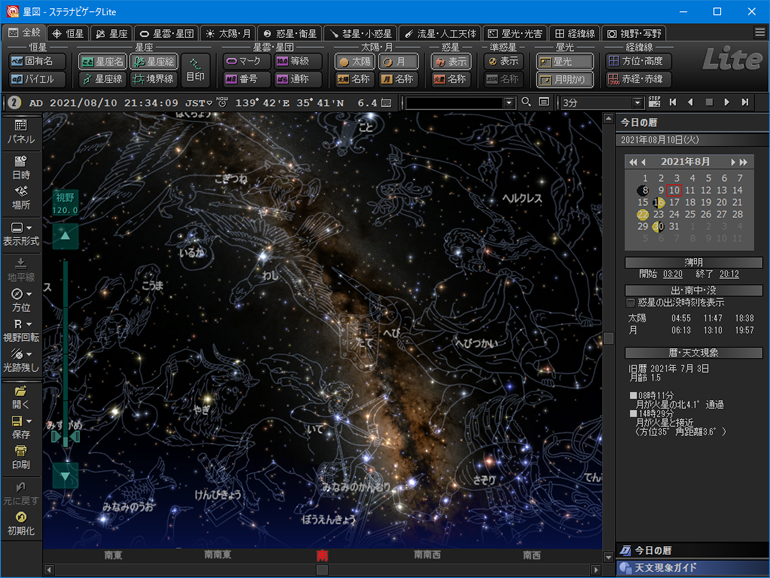The width and height of the screenshot is (770, 578).
Task: Click the 印刷 print icon
Action: pos(21,457)
